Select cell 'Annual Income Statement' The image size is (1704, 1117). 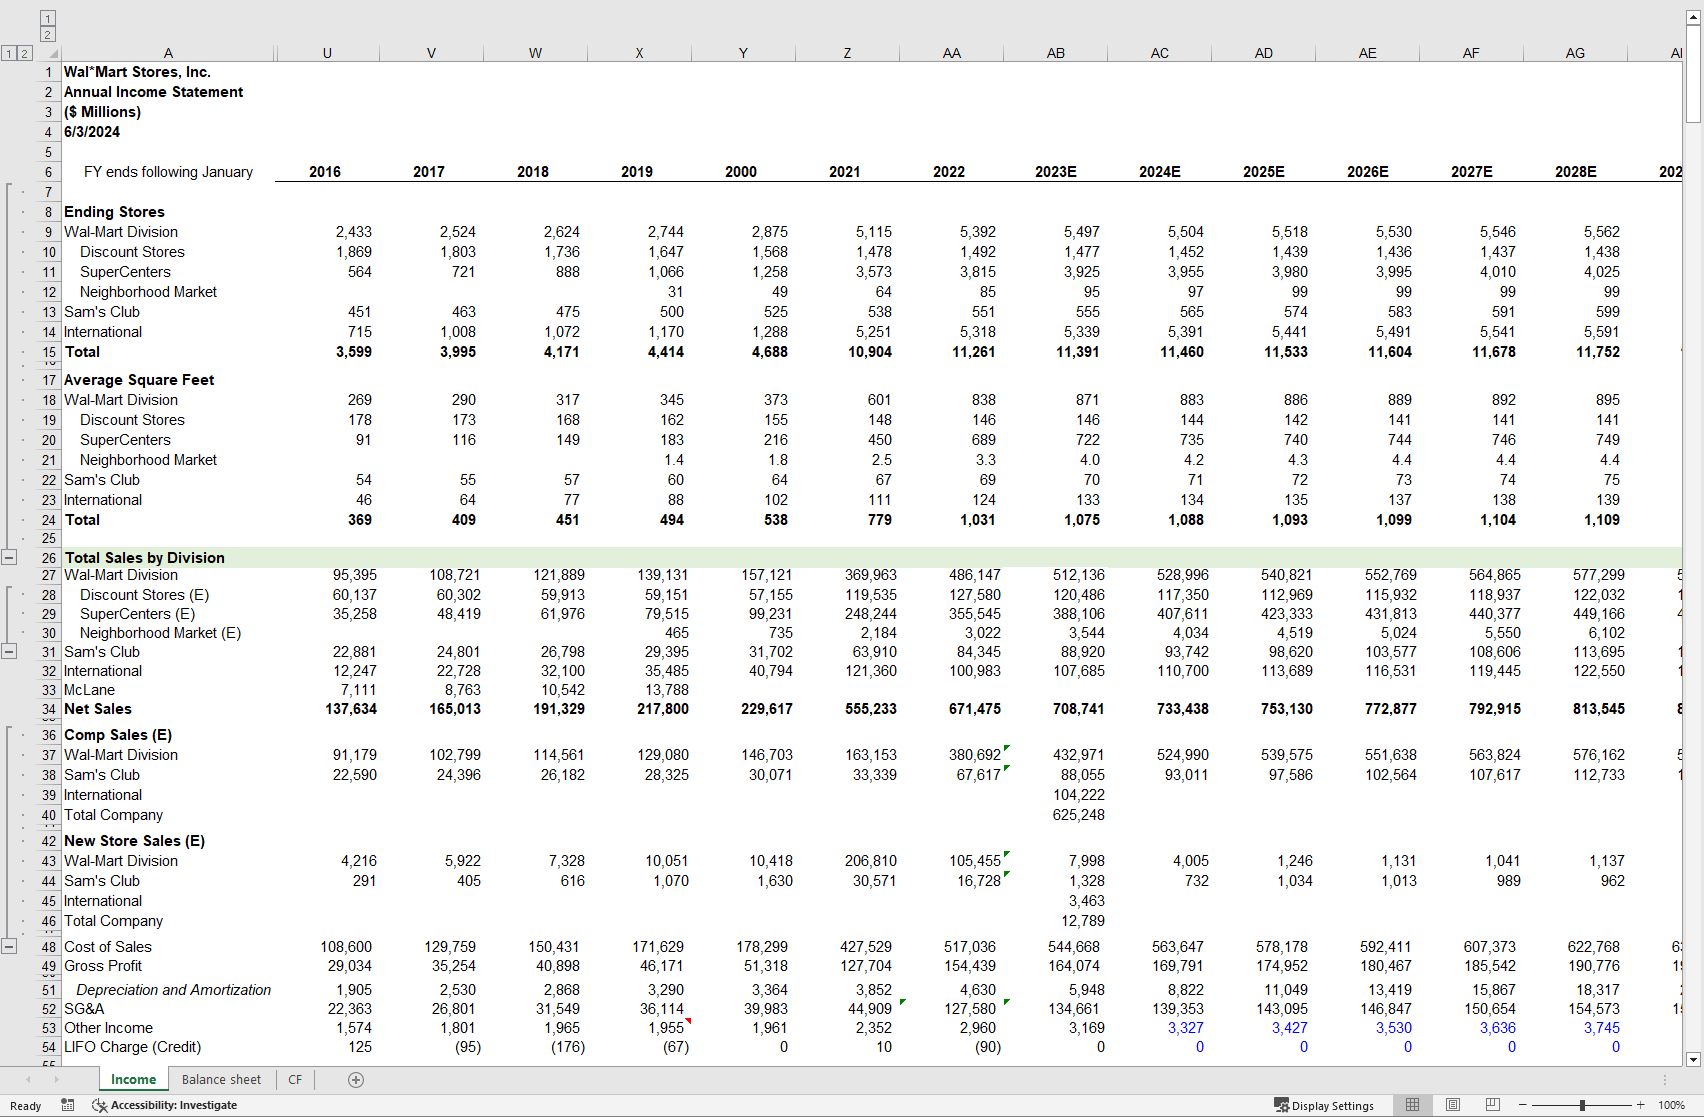pyautogui.click(x=153, y=92)
